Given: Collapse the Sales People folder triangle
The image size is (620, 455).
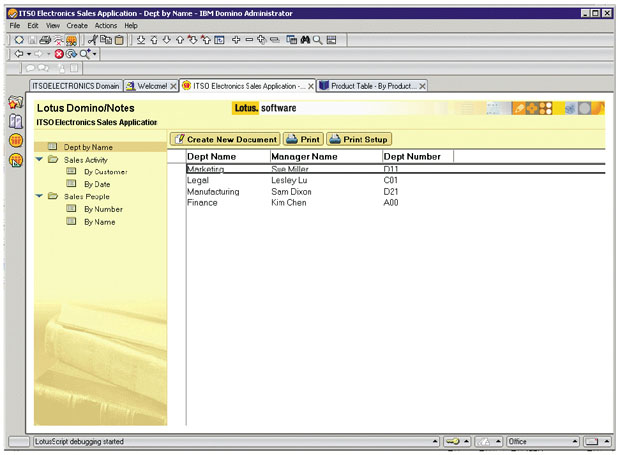Looking at the screenshot, I should point(40,196).
